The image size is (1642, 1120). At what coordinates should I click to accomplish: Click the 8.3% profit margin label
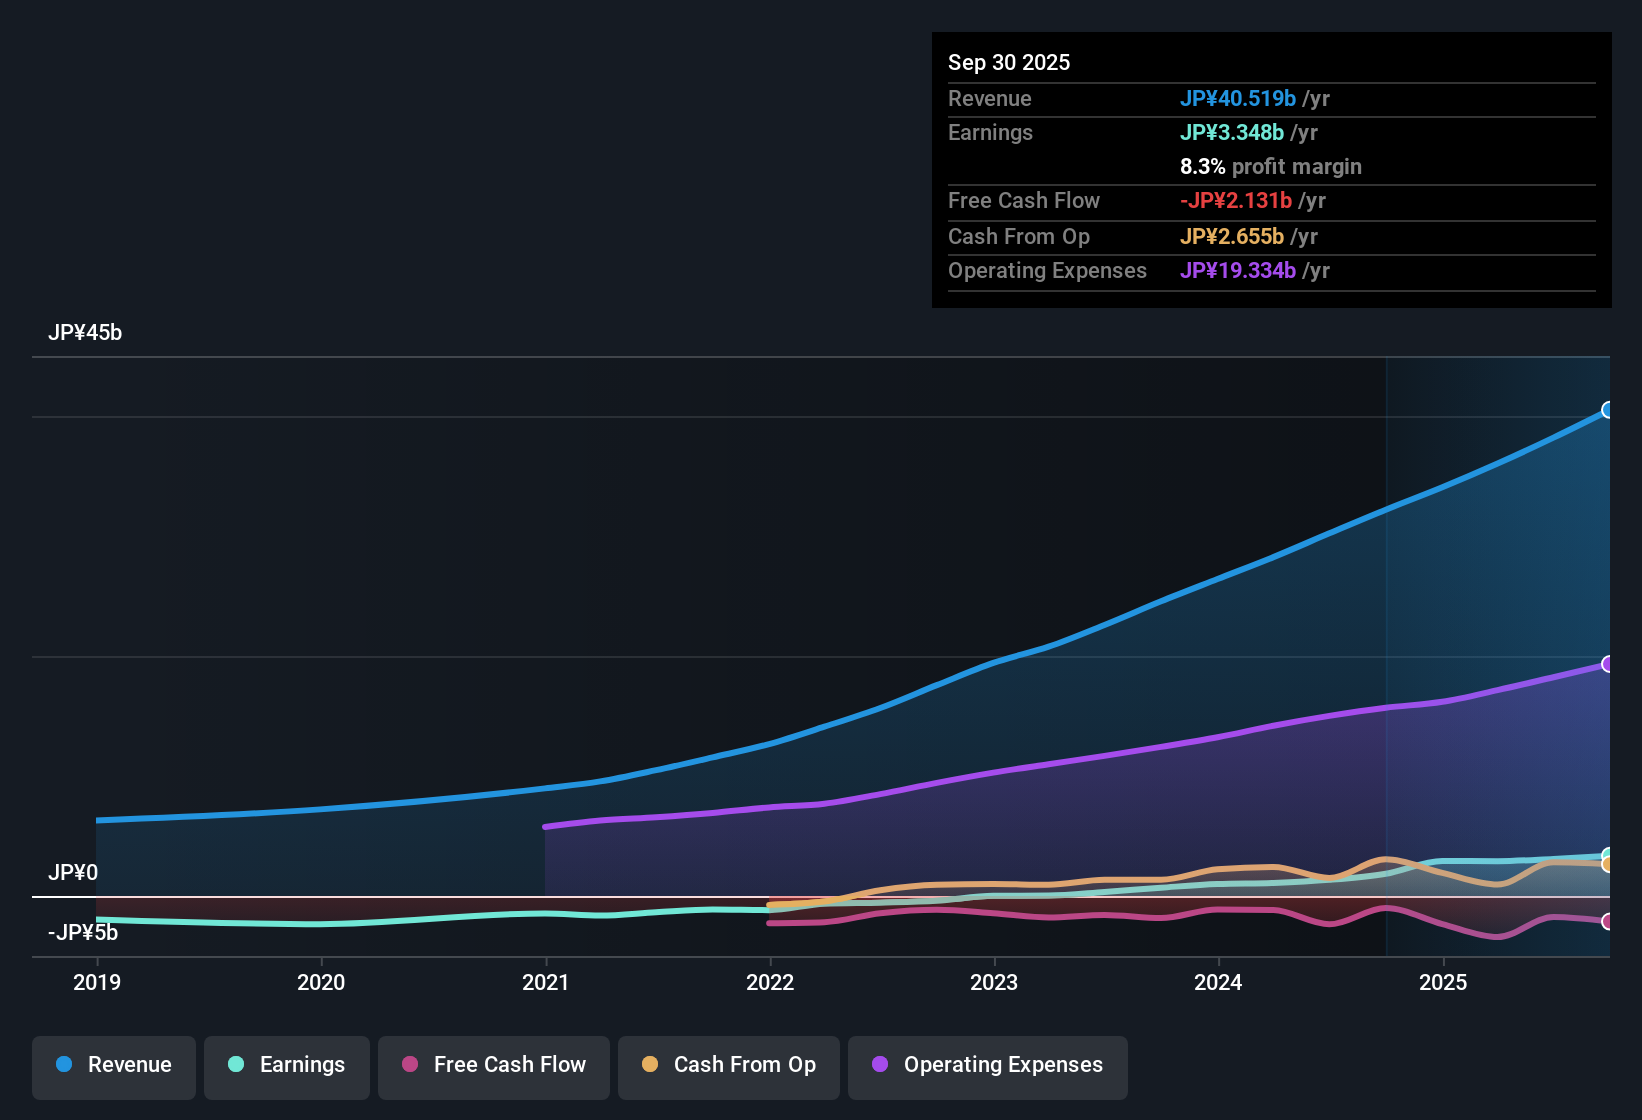pos(1271,167)
